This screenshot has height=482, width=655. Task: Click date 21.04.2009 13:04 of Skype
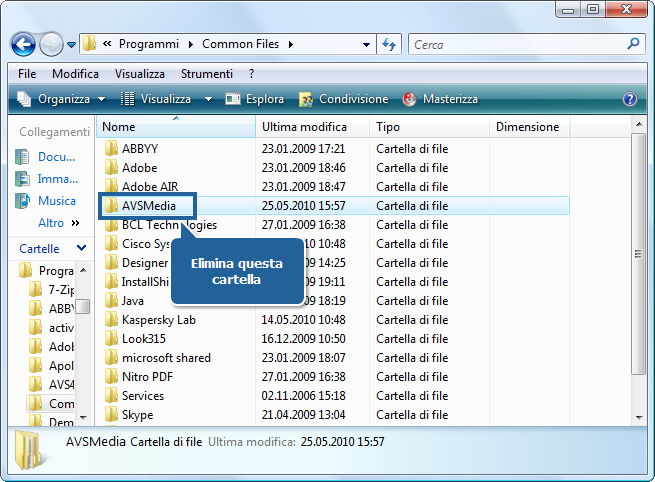pyautogui.click(x=303, y=415)
